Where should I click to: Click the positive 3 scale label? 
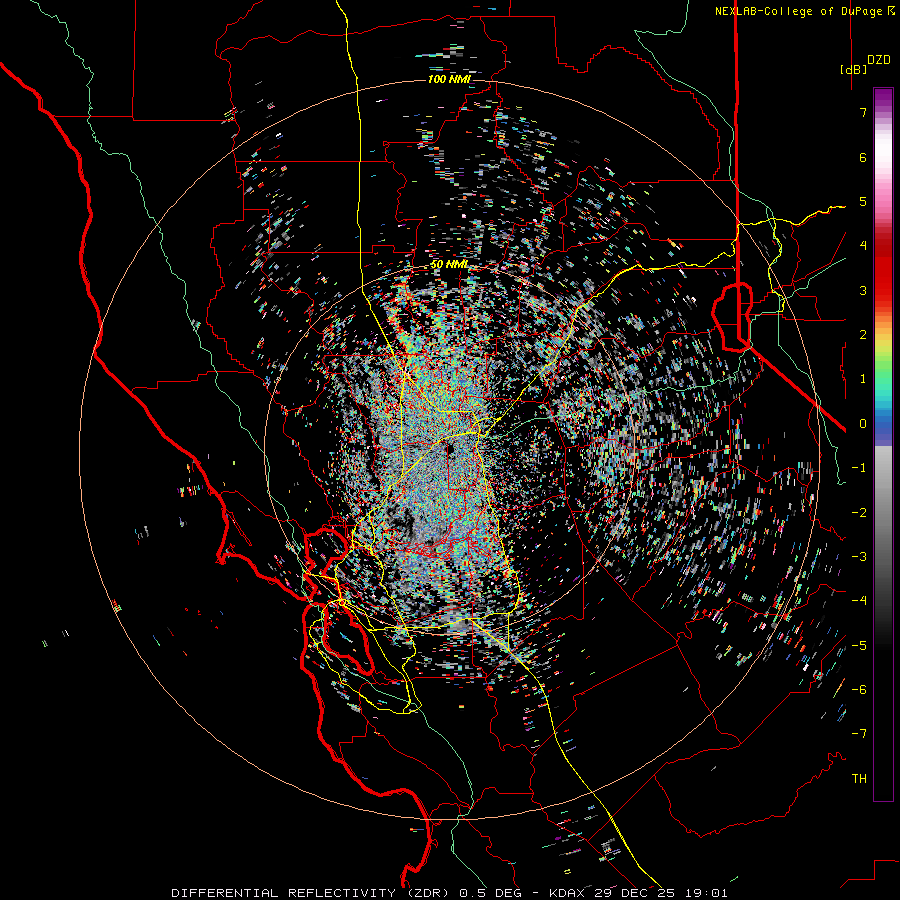point(863,290)
